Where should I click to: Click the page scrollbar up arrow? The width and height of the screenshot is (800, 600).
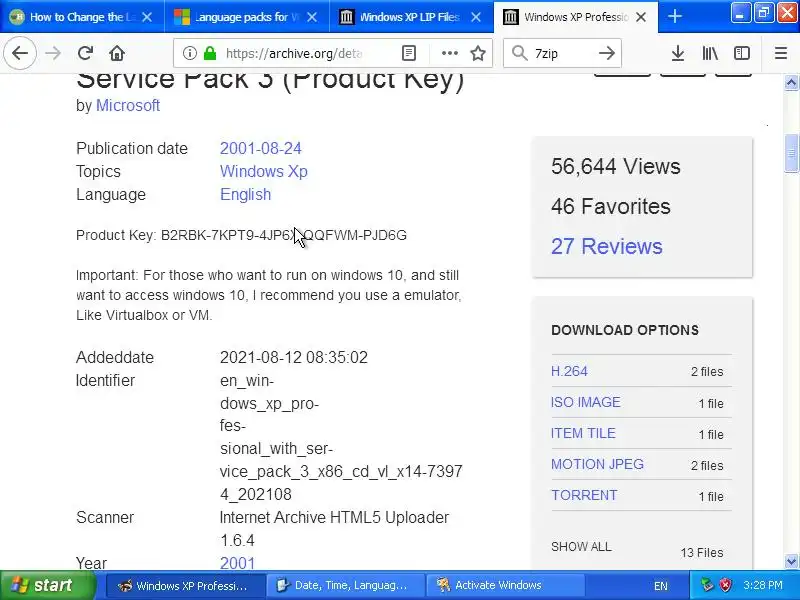(x=791, y=82)
